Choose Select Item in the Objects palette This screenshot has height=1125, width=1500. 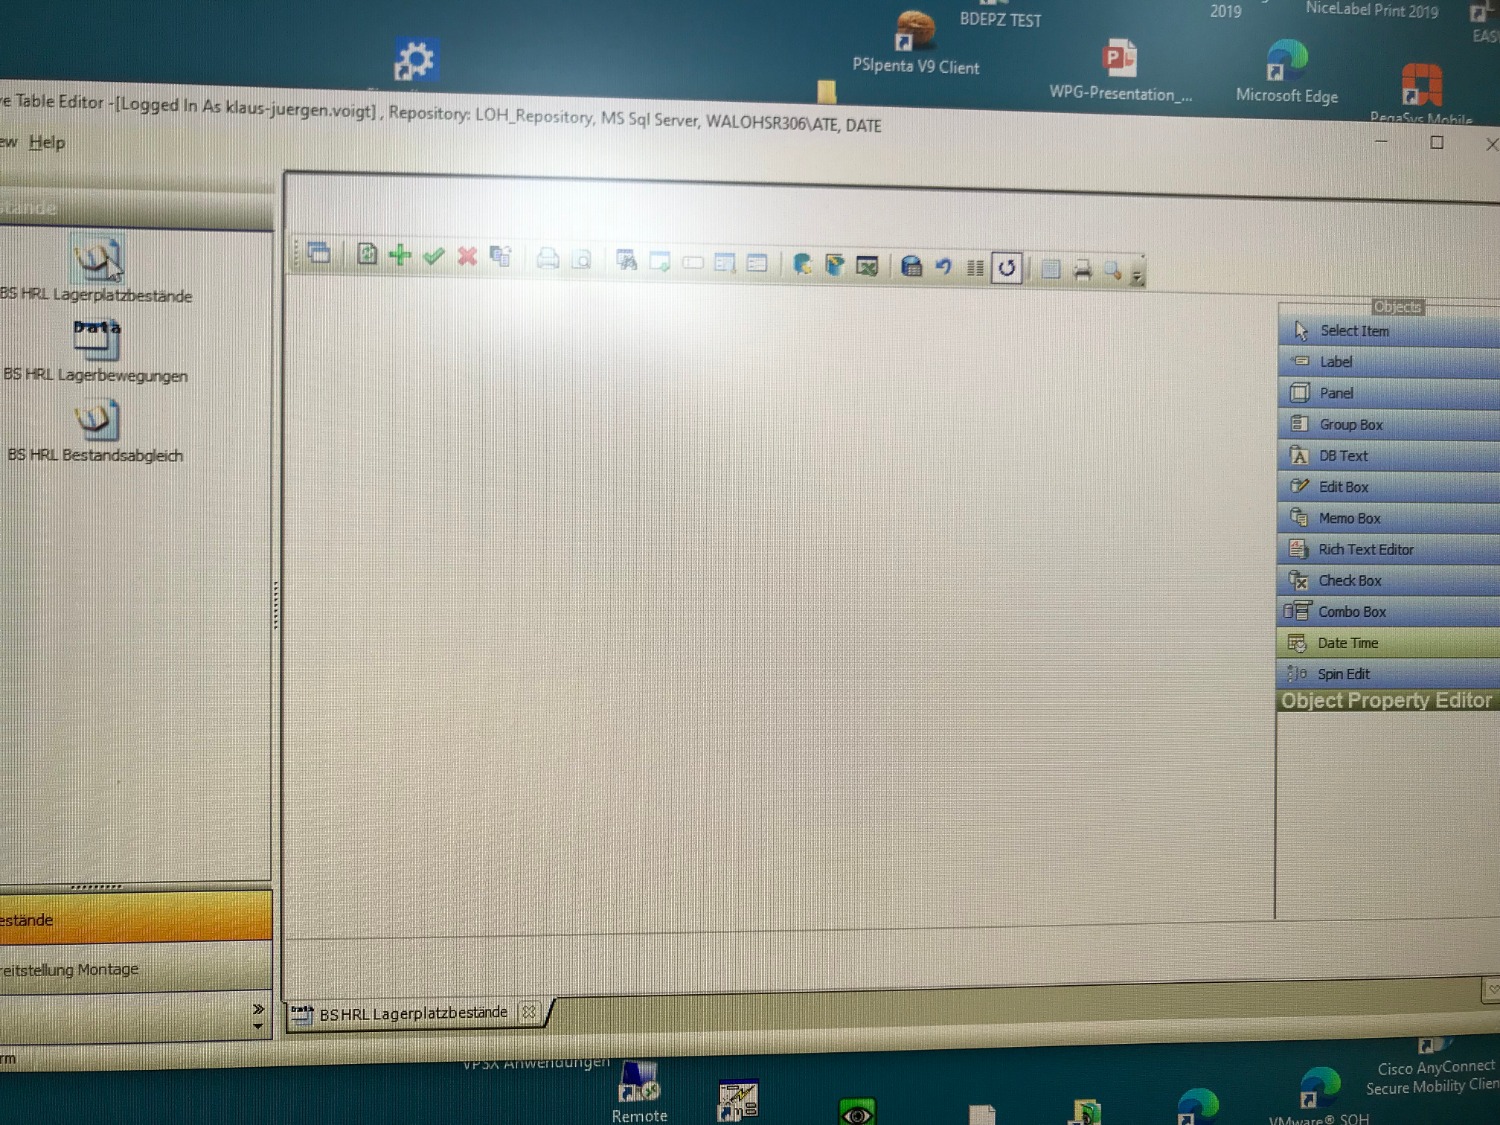[x=1389, y=331]
